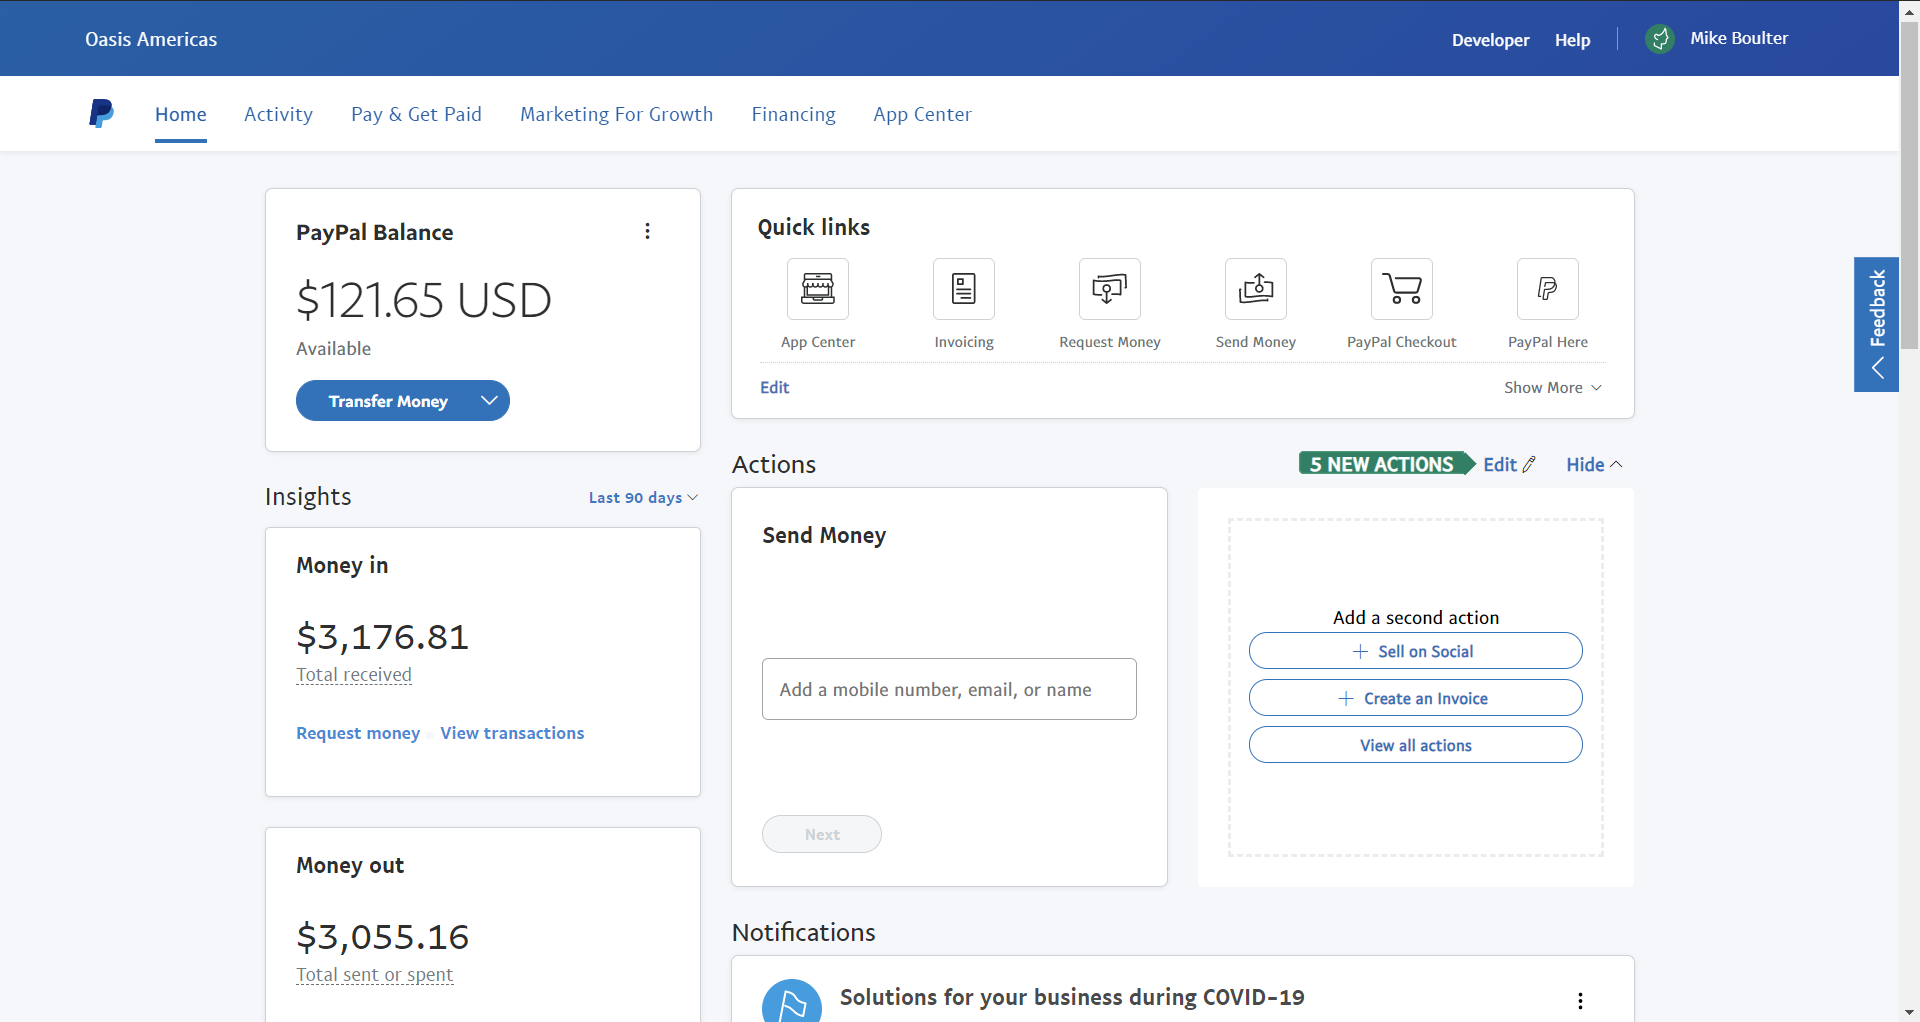The height and width of the screenshot is (1022, 1920).
Task: Click the Mike Boulter account name
Action: click(1739, 38)
